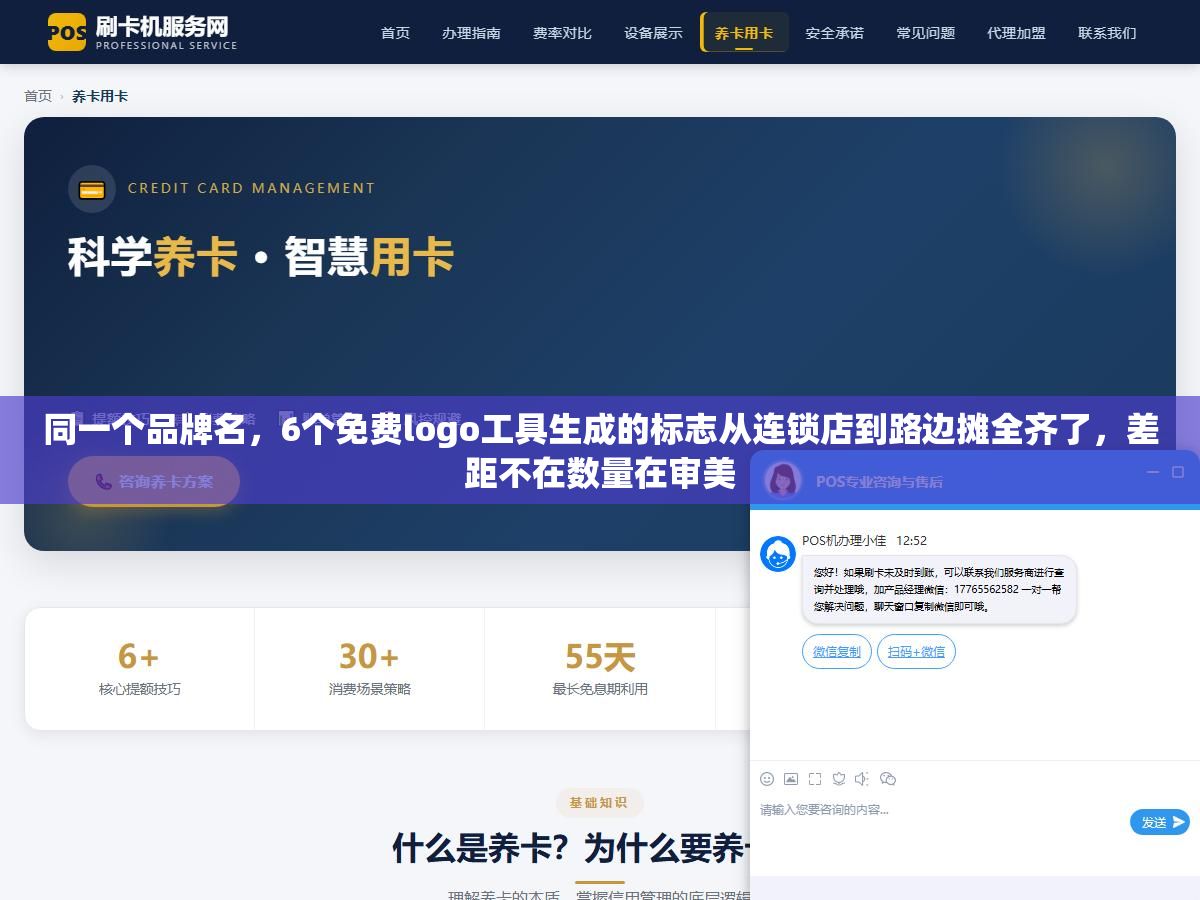Click the CREDIT CARD MANAGEMENT label
The image size is (1200, 900).
pos(251,188)
